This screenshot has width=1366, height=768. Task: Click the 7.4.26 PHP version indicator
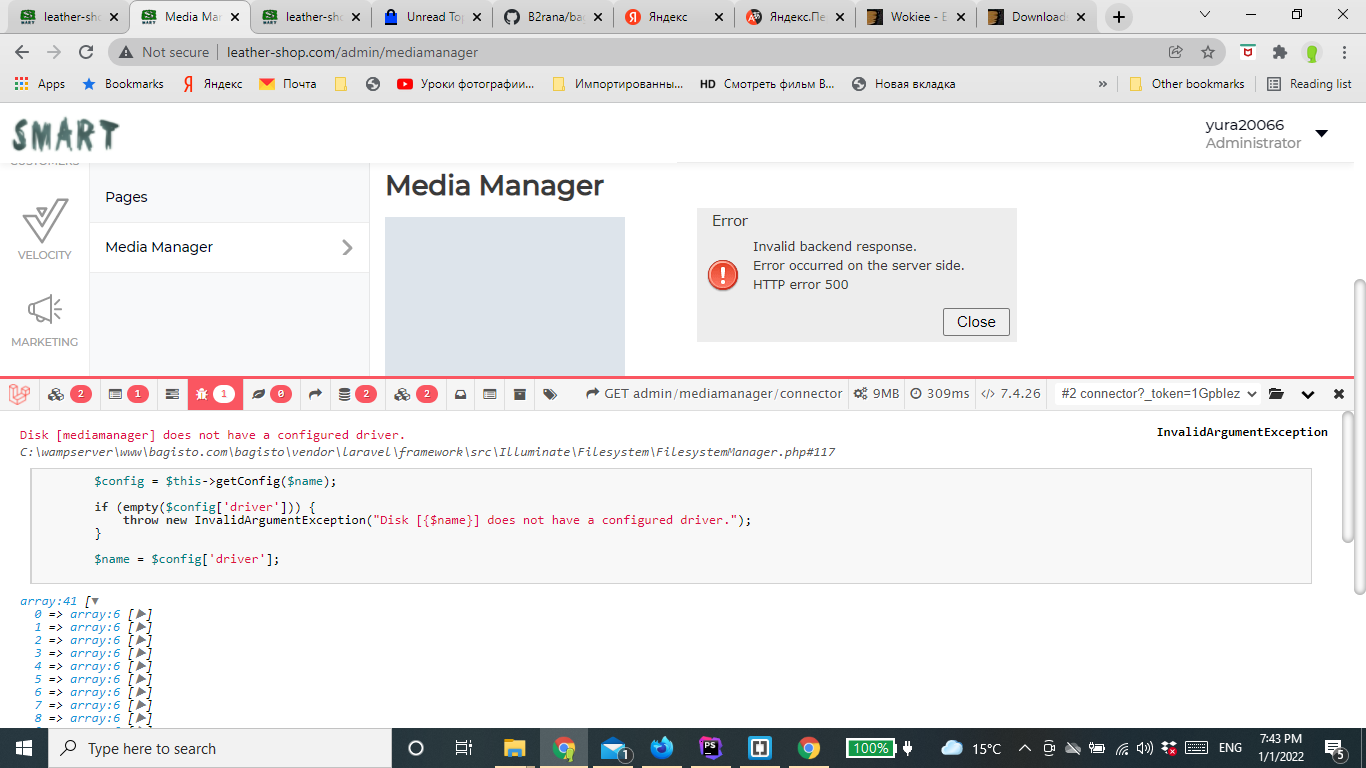pos(1011,394)
